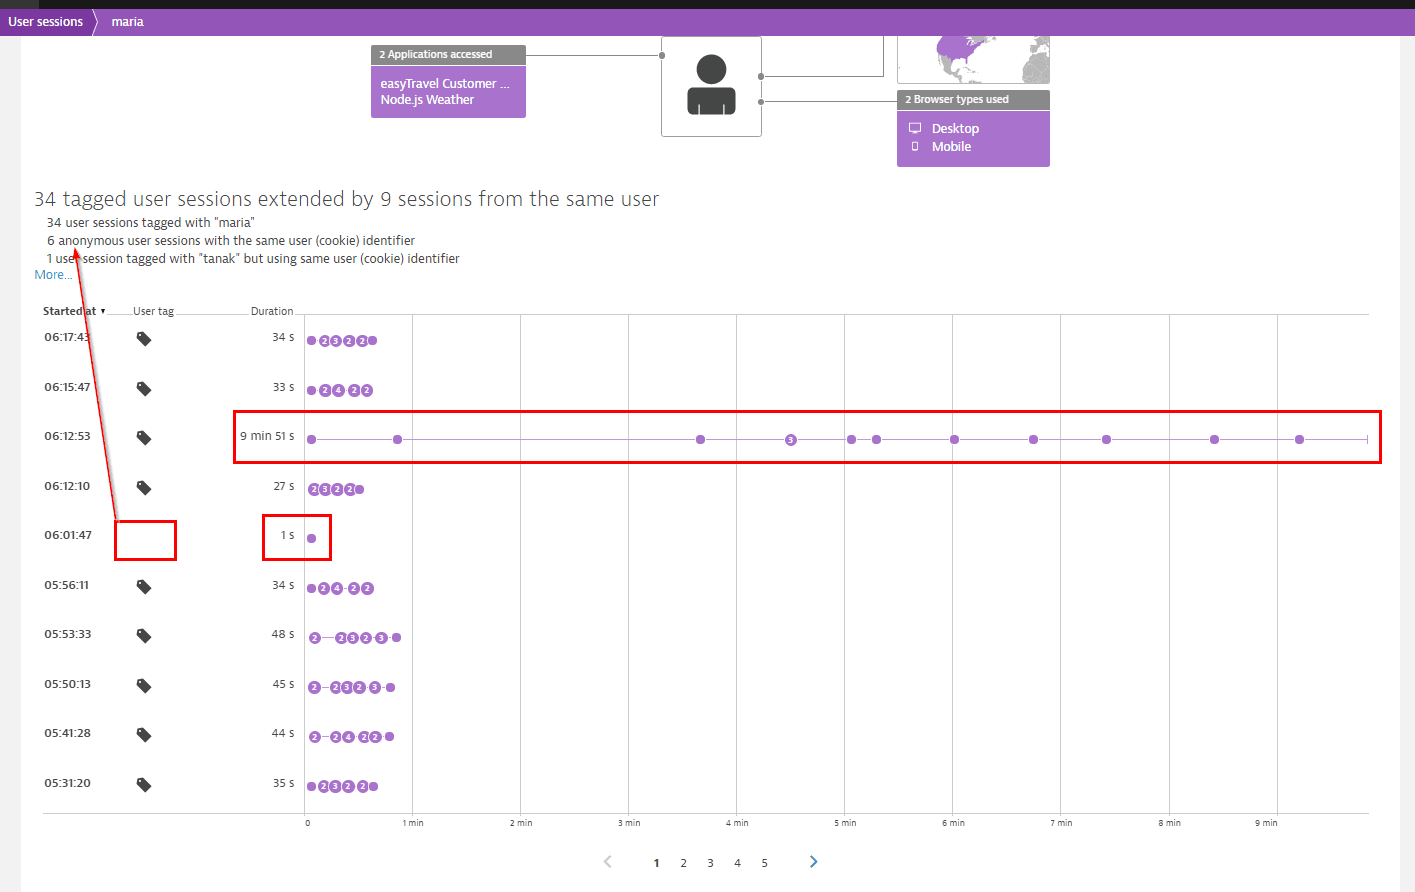Open session started at 05:50:13
1415x892 pixels.
[x=67, y=684]
